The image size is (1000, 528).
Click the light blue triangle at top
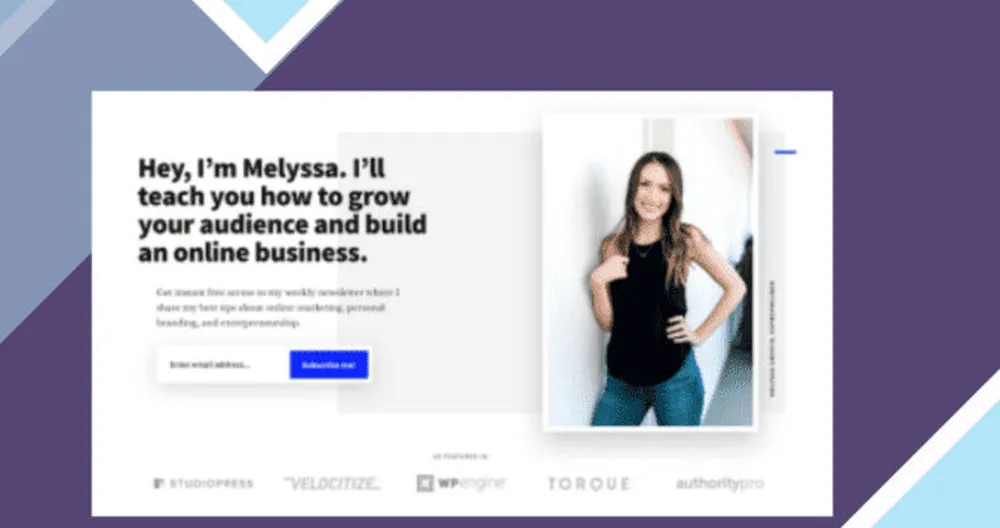(267, 17)
